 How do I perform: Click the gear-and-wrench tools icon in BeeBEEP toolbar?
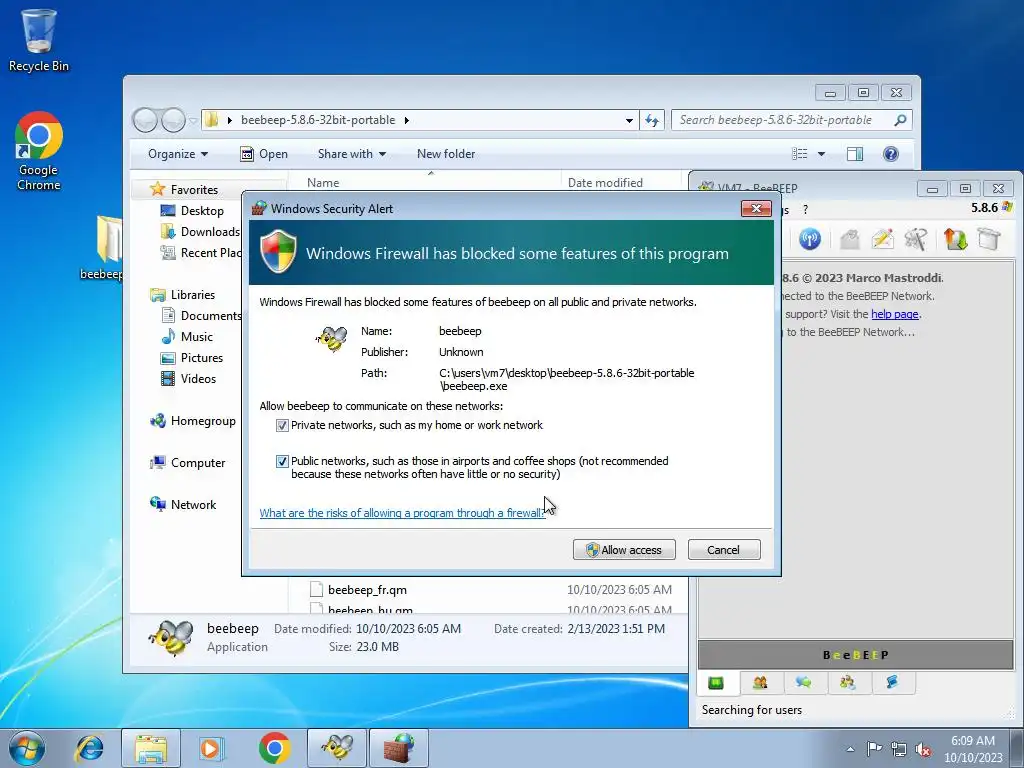(x=916, y=239)
